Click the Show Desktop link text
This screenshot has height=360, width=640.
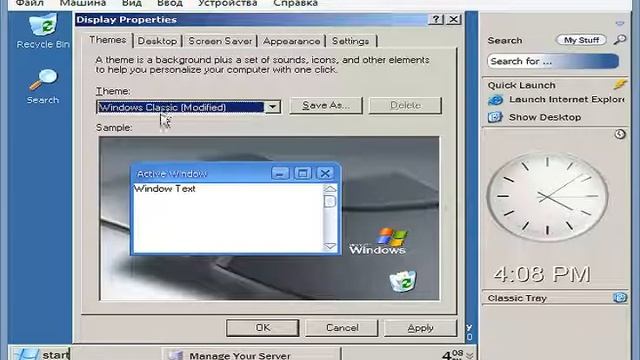[x=544, y=117]
